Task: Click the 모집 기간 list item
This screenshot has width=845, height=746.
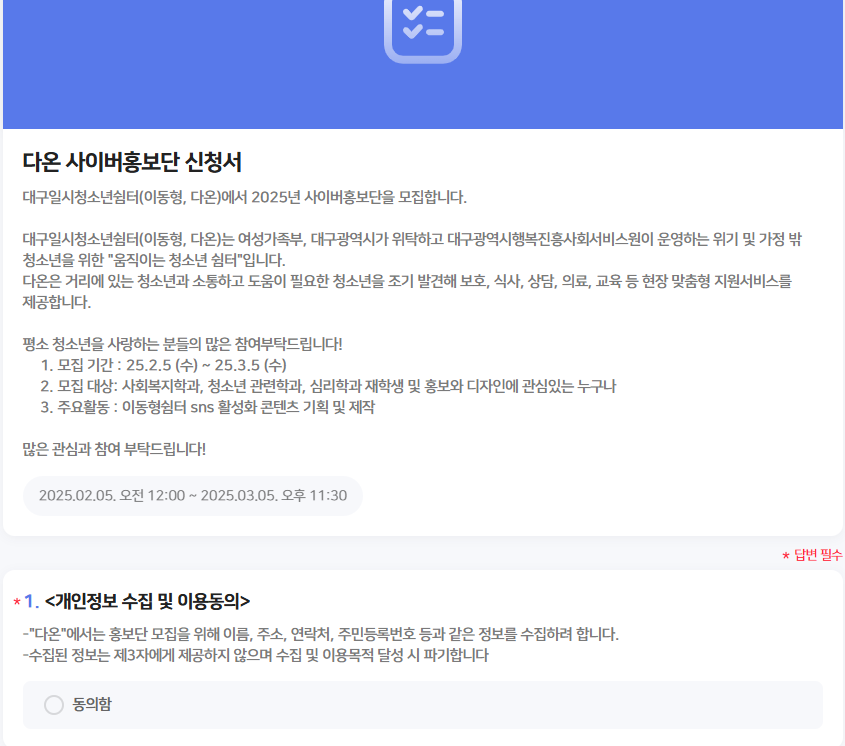Action: [x=163, y=365]
